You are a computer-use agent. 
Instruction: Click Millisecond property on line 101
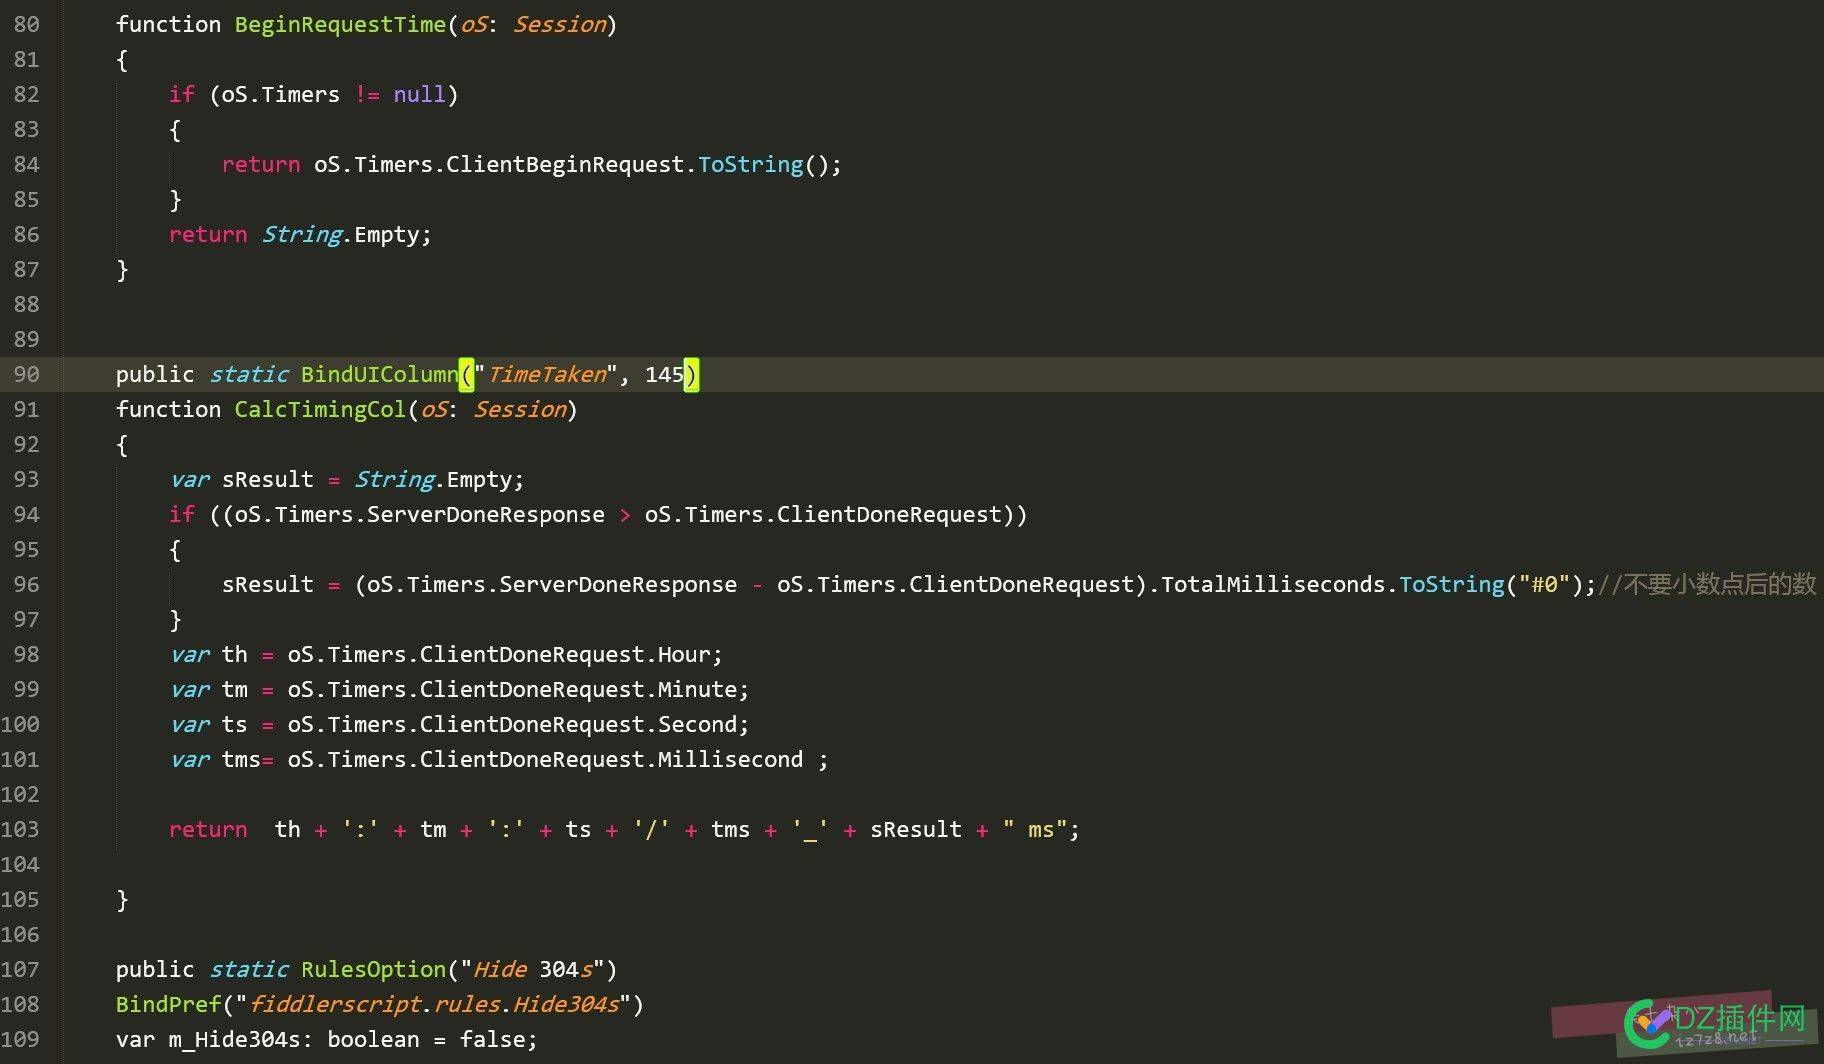pos(730,759)
